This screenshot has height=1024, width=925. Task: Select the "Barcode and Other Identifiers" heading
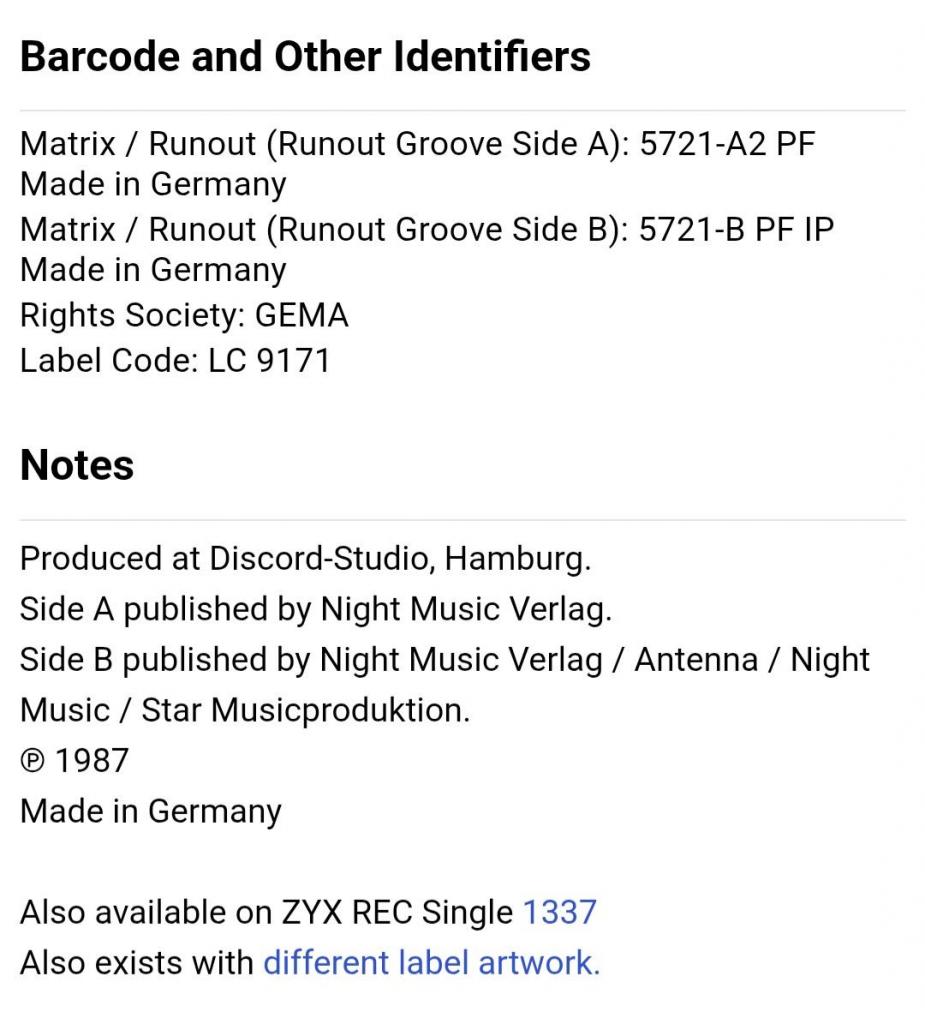(x=305, y=57)
